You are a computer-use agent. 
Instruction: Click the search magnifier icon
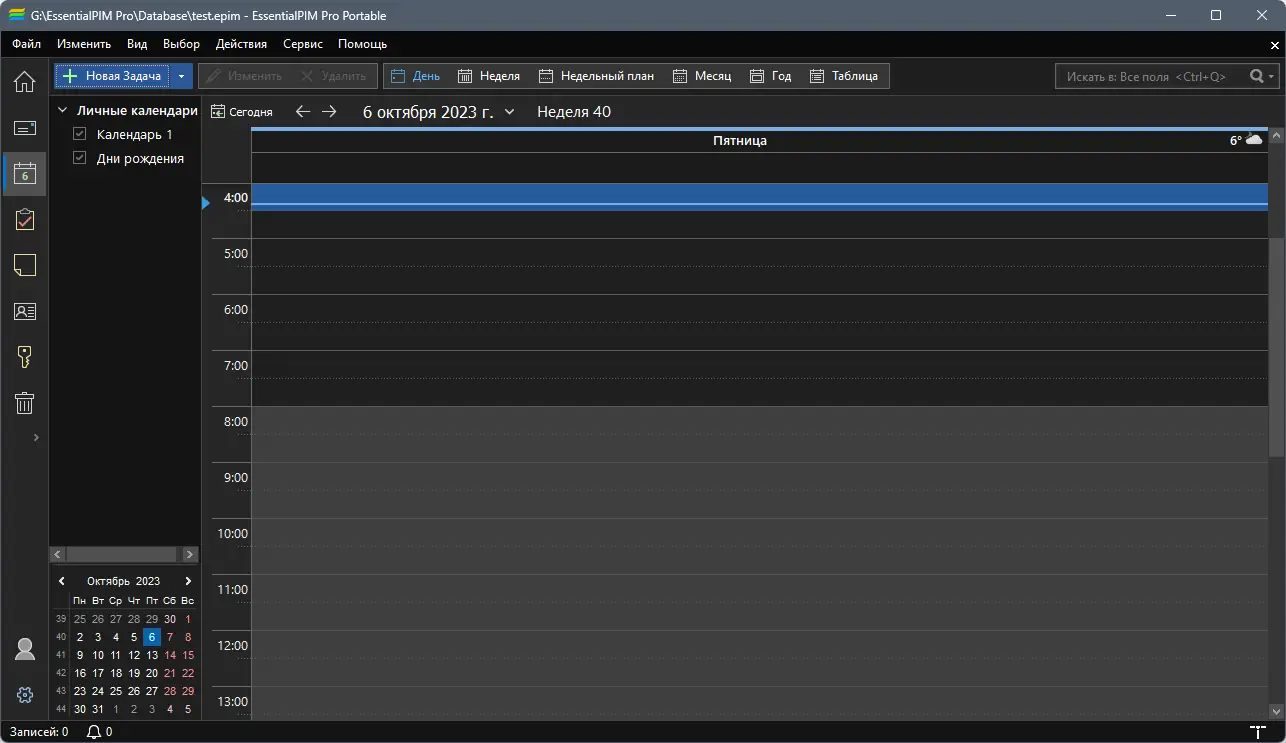[x=1257, y=76]
